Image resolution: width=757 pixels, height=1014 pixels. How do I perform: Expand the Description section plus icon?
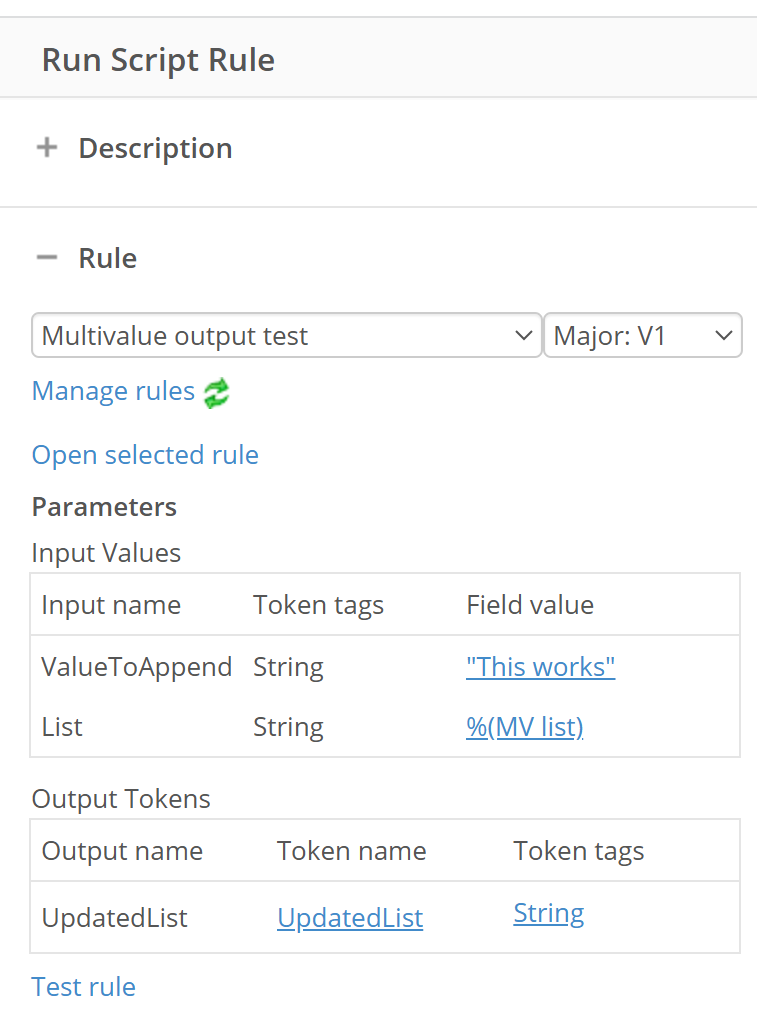coord(47,147)
